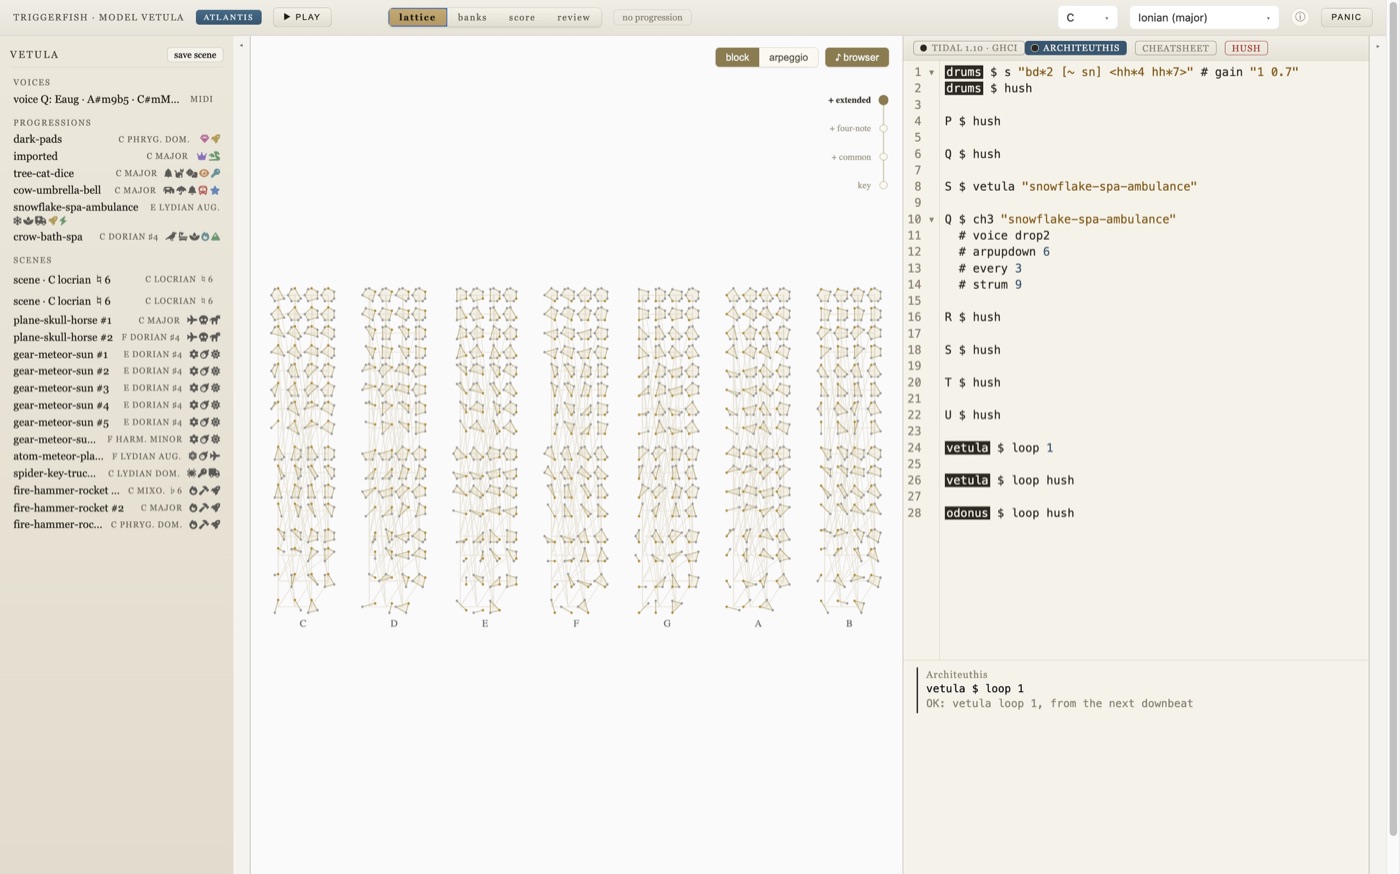Click the purple crown icon in imported row
Screen dimensions: 1400x874
tap(202, 156)
